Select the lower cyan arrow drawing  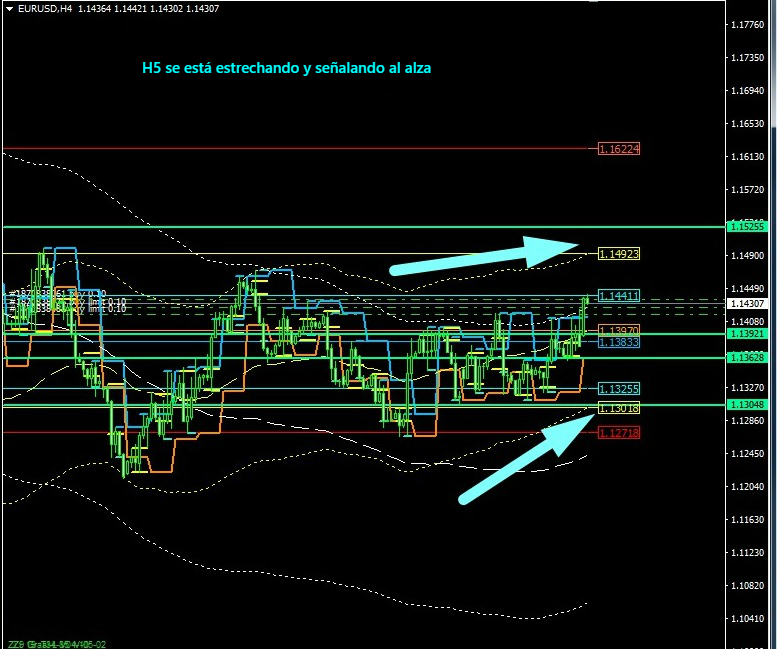coord(520,460)
